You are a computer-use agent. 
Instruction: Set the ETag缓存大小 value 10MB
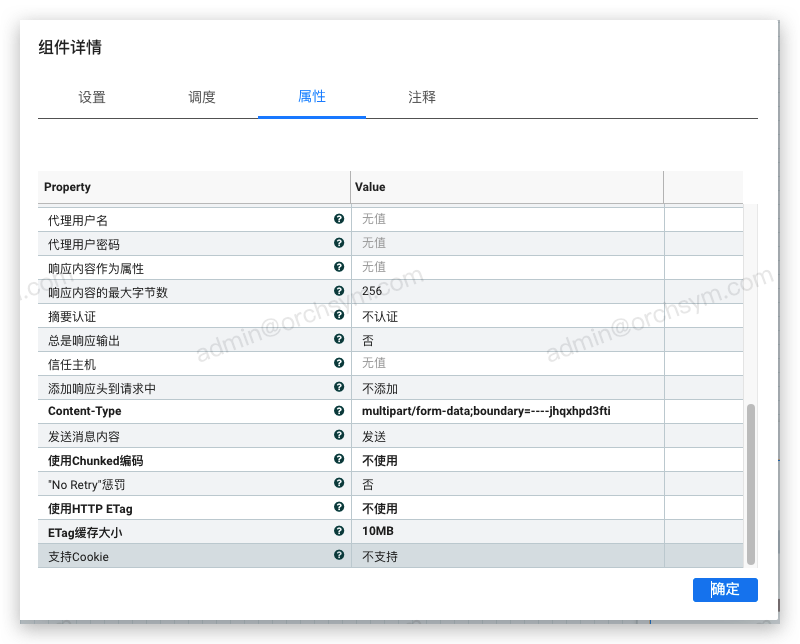point(379,532)
